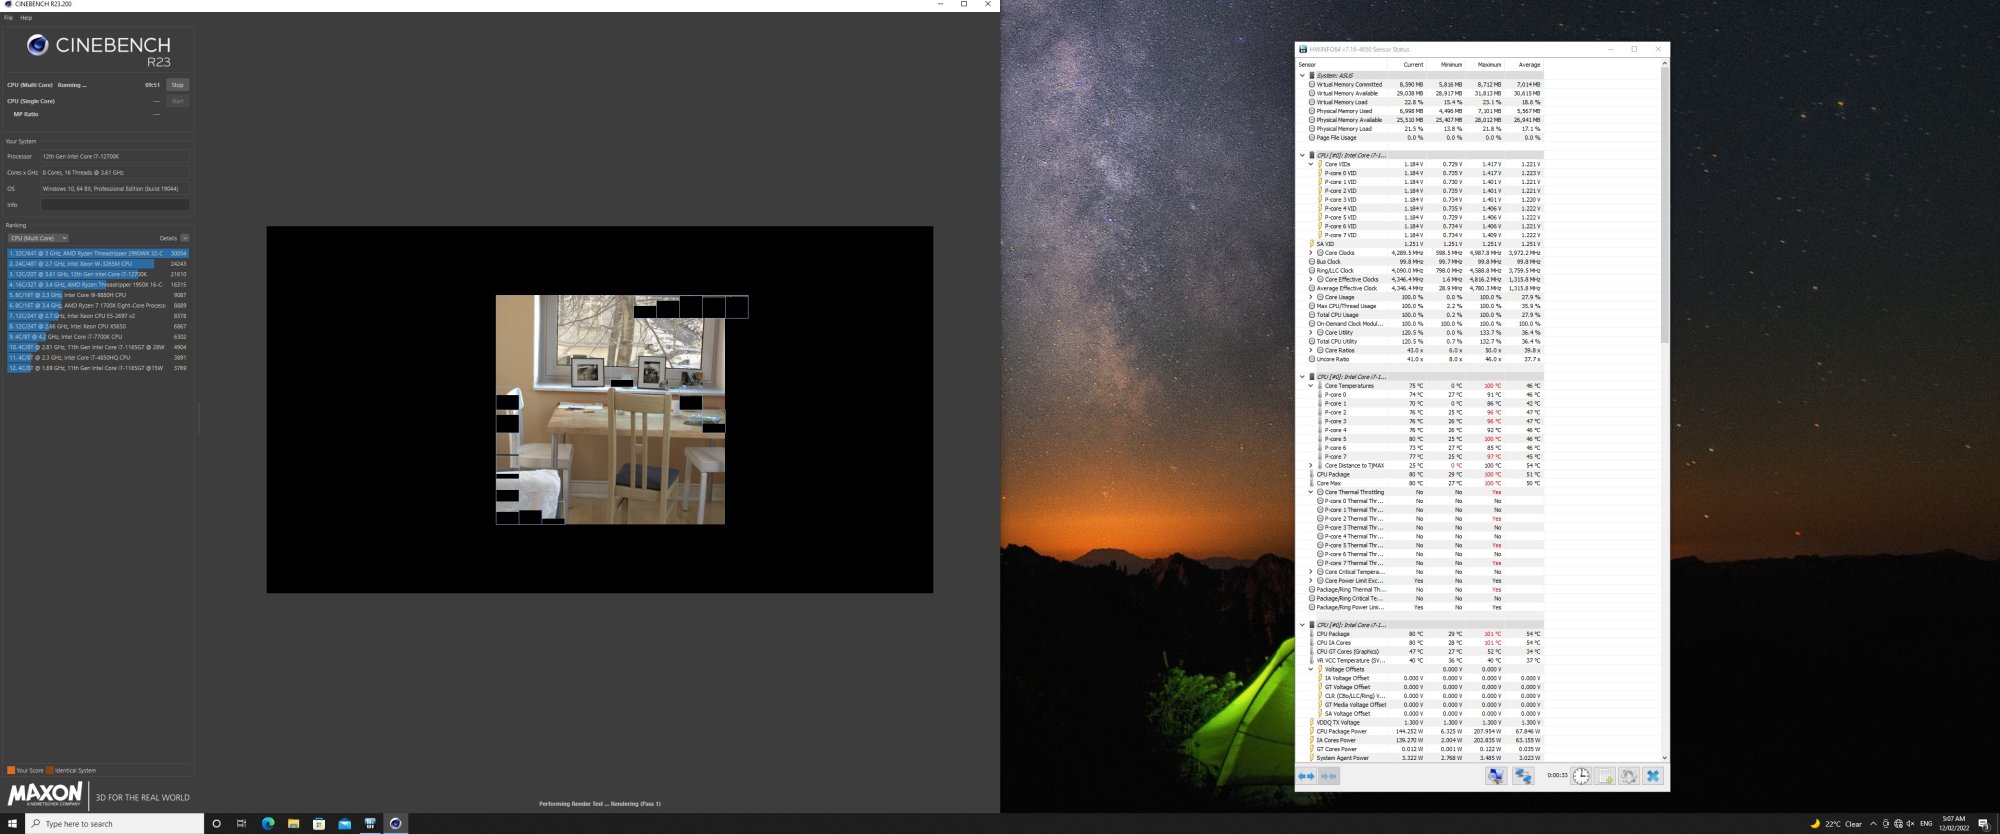Open Microsoft Edge from the taskbar
Image resolution: width=2000 pixels, height=834 pixels.
pyautogui.click(x=267, y=823)
